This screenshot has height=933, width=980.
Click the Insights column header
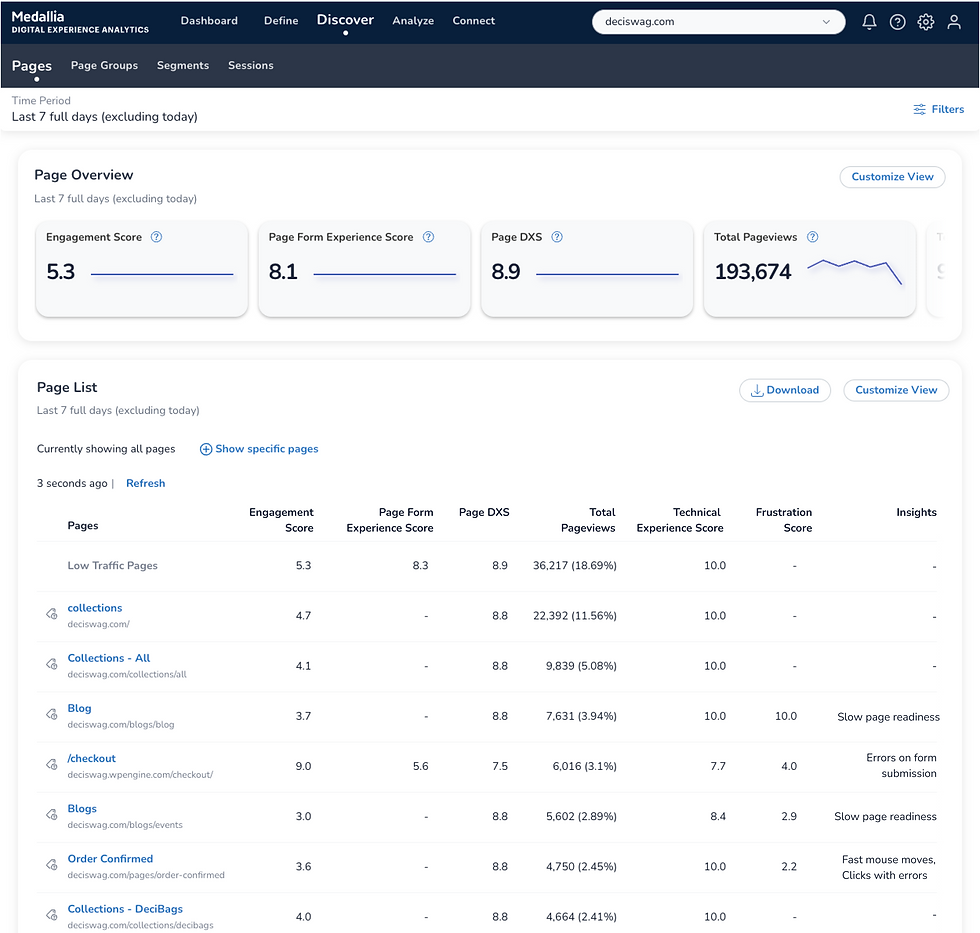(x=916, y=512)
